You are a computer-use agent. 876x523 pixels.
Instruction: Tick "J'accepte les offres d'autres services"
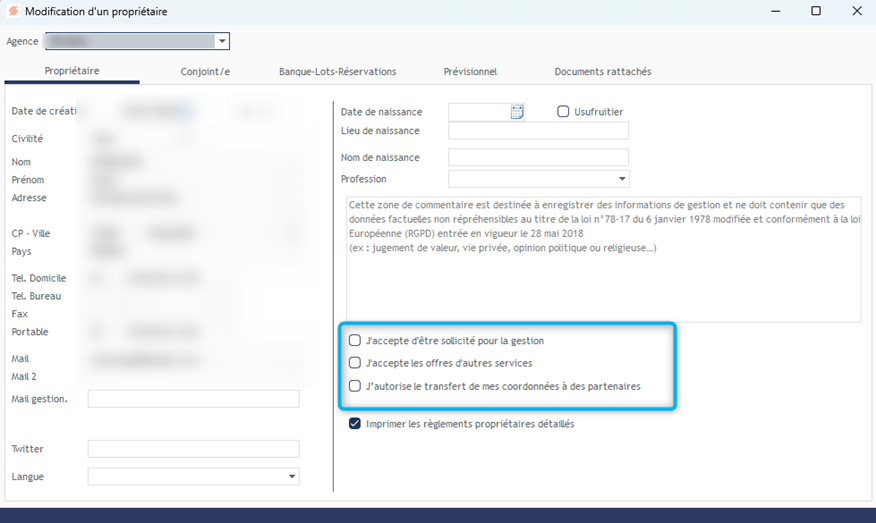coord(355,363)
